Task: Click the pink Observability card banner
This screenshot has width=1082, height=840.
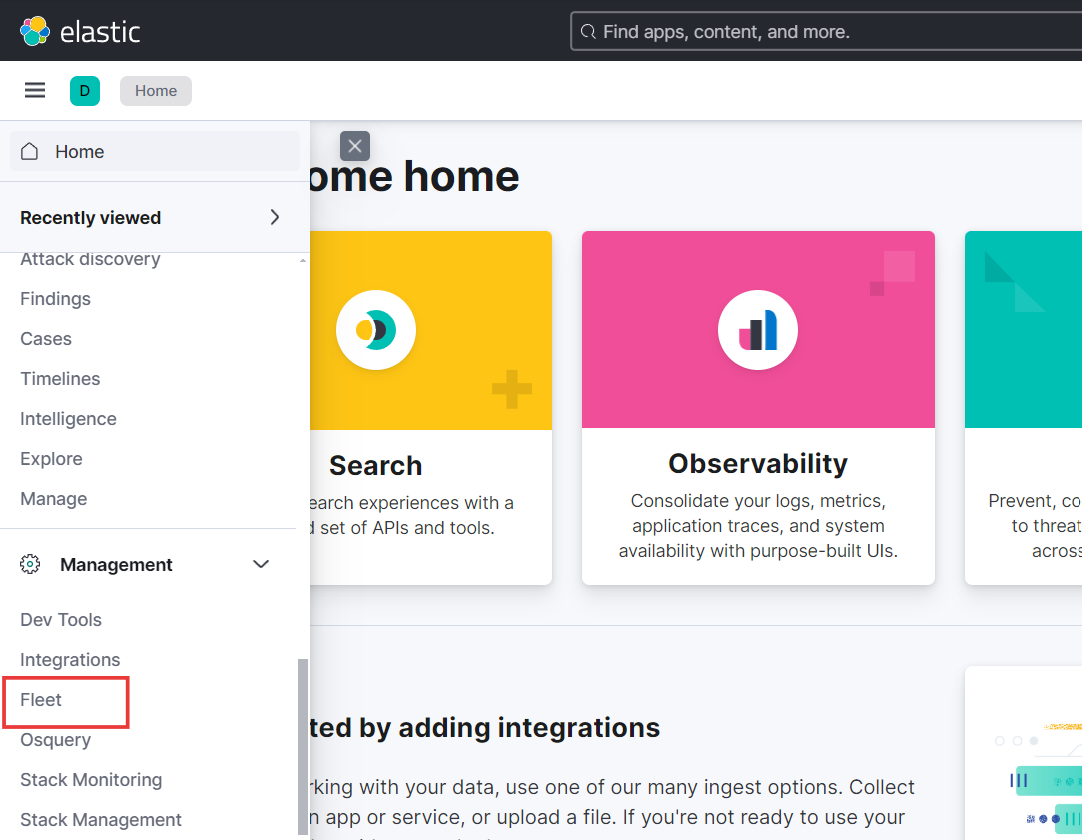Action: [x=758, y=330]
